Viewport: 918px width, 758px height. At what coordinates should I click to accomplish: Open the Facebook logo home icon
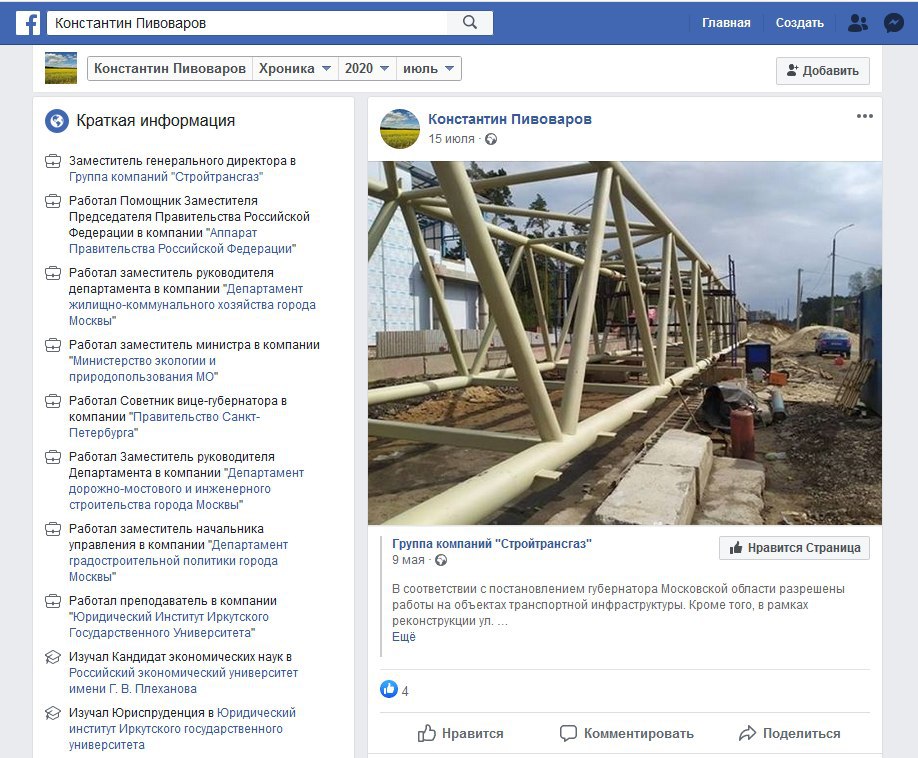tap(28, 23)
